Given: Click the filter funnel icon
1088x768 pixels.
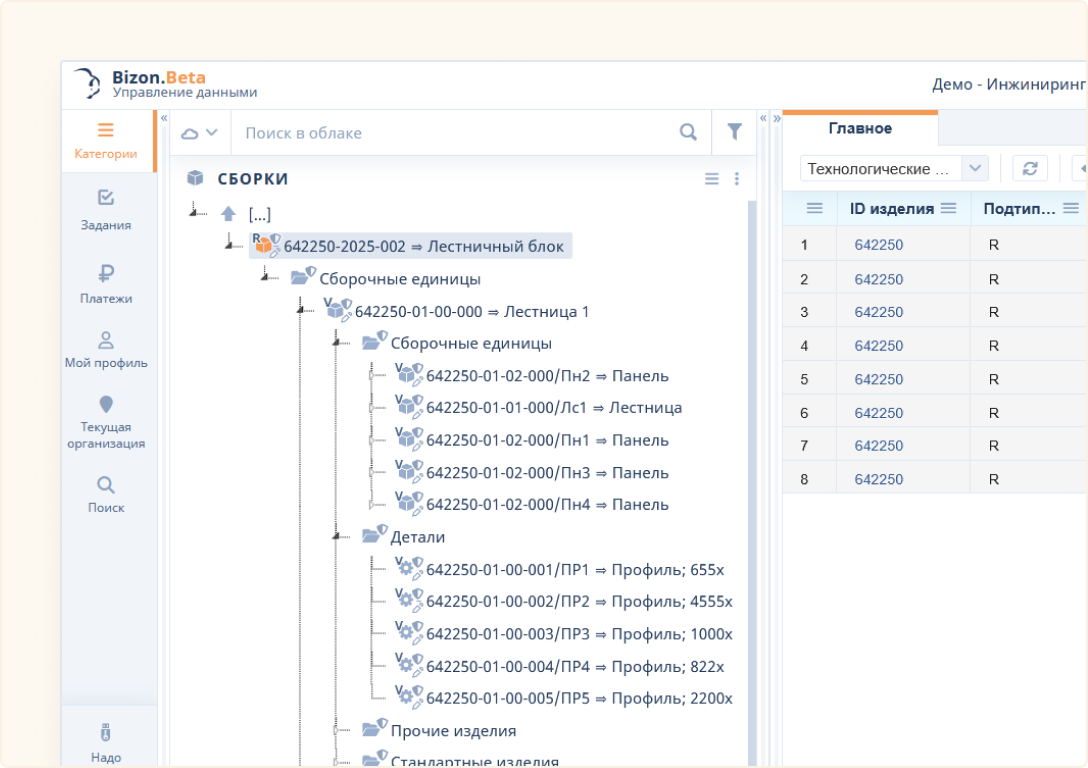Looking at the screenshot, I should [734, 132].
